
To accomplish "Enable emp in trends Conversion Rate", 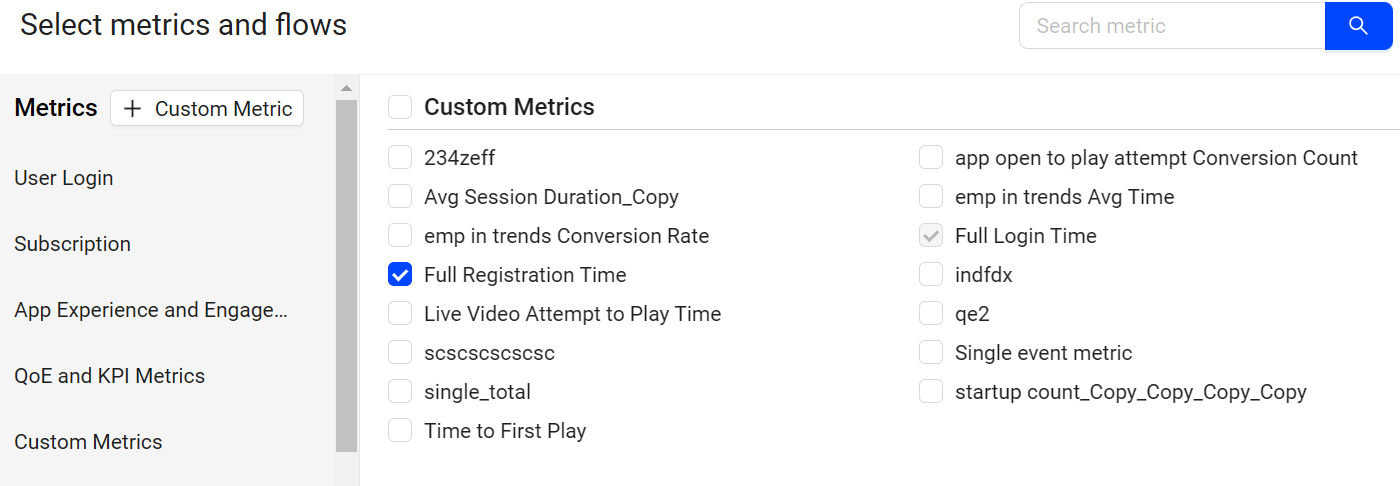I will coord(400,236).
